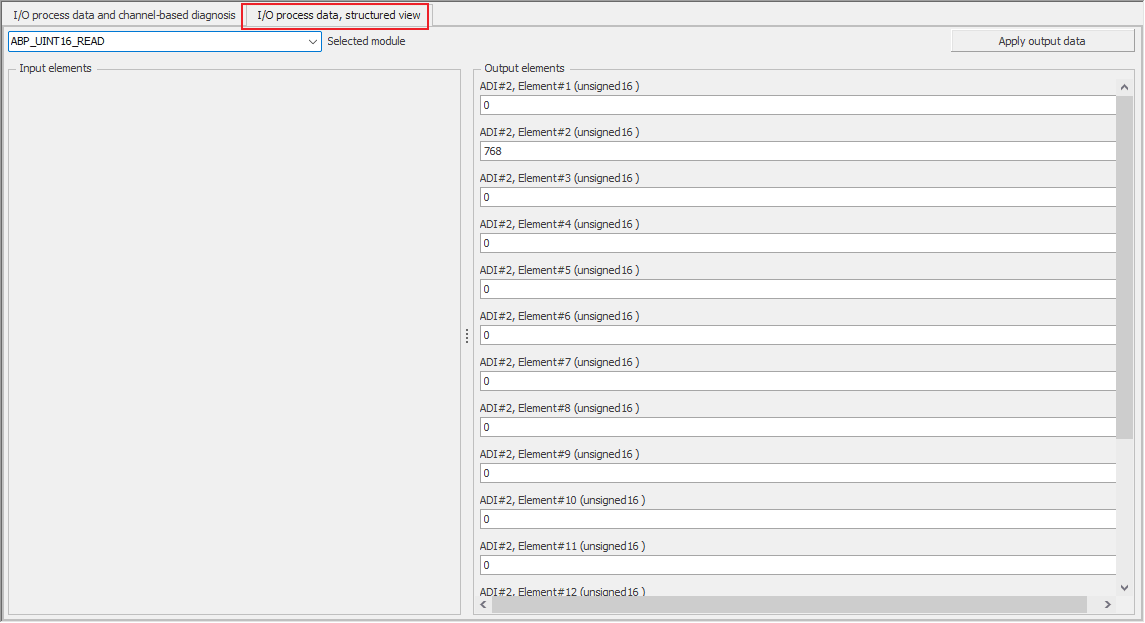Click the splitter handle between input and output panels
Image resolution: width=1145 pixels, height=623 pixels.
[467, 336]
